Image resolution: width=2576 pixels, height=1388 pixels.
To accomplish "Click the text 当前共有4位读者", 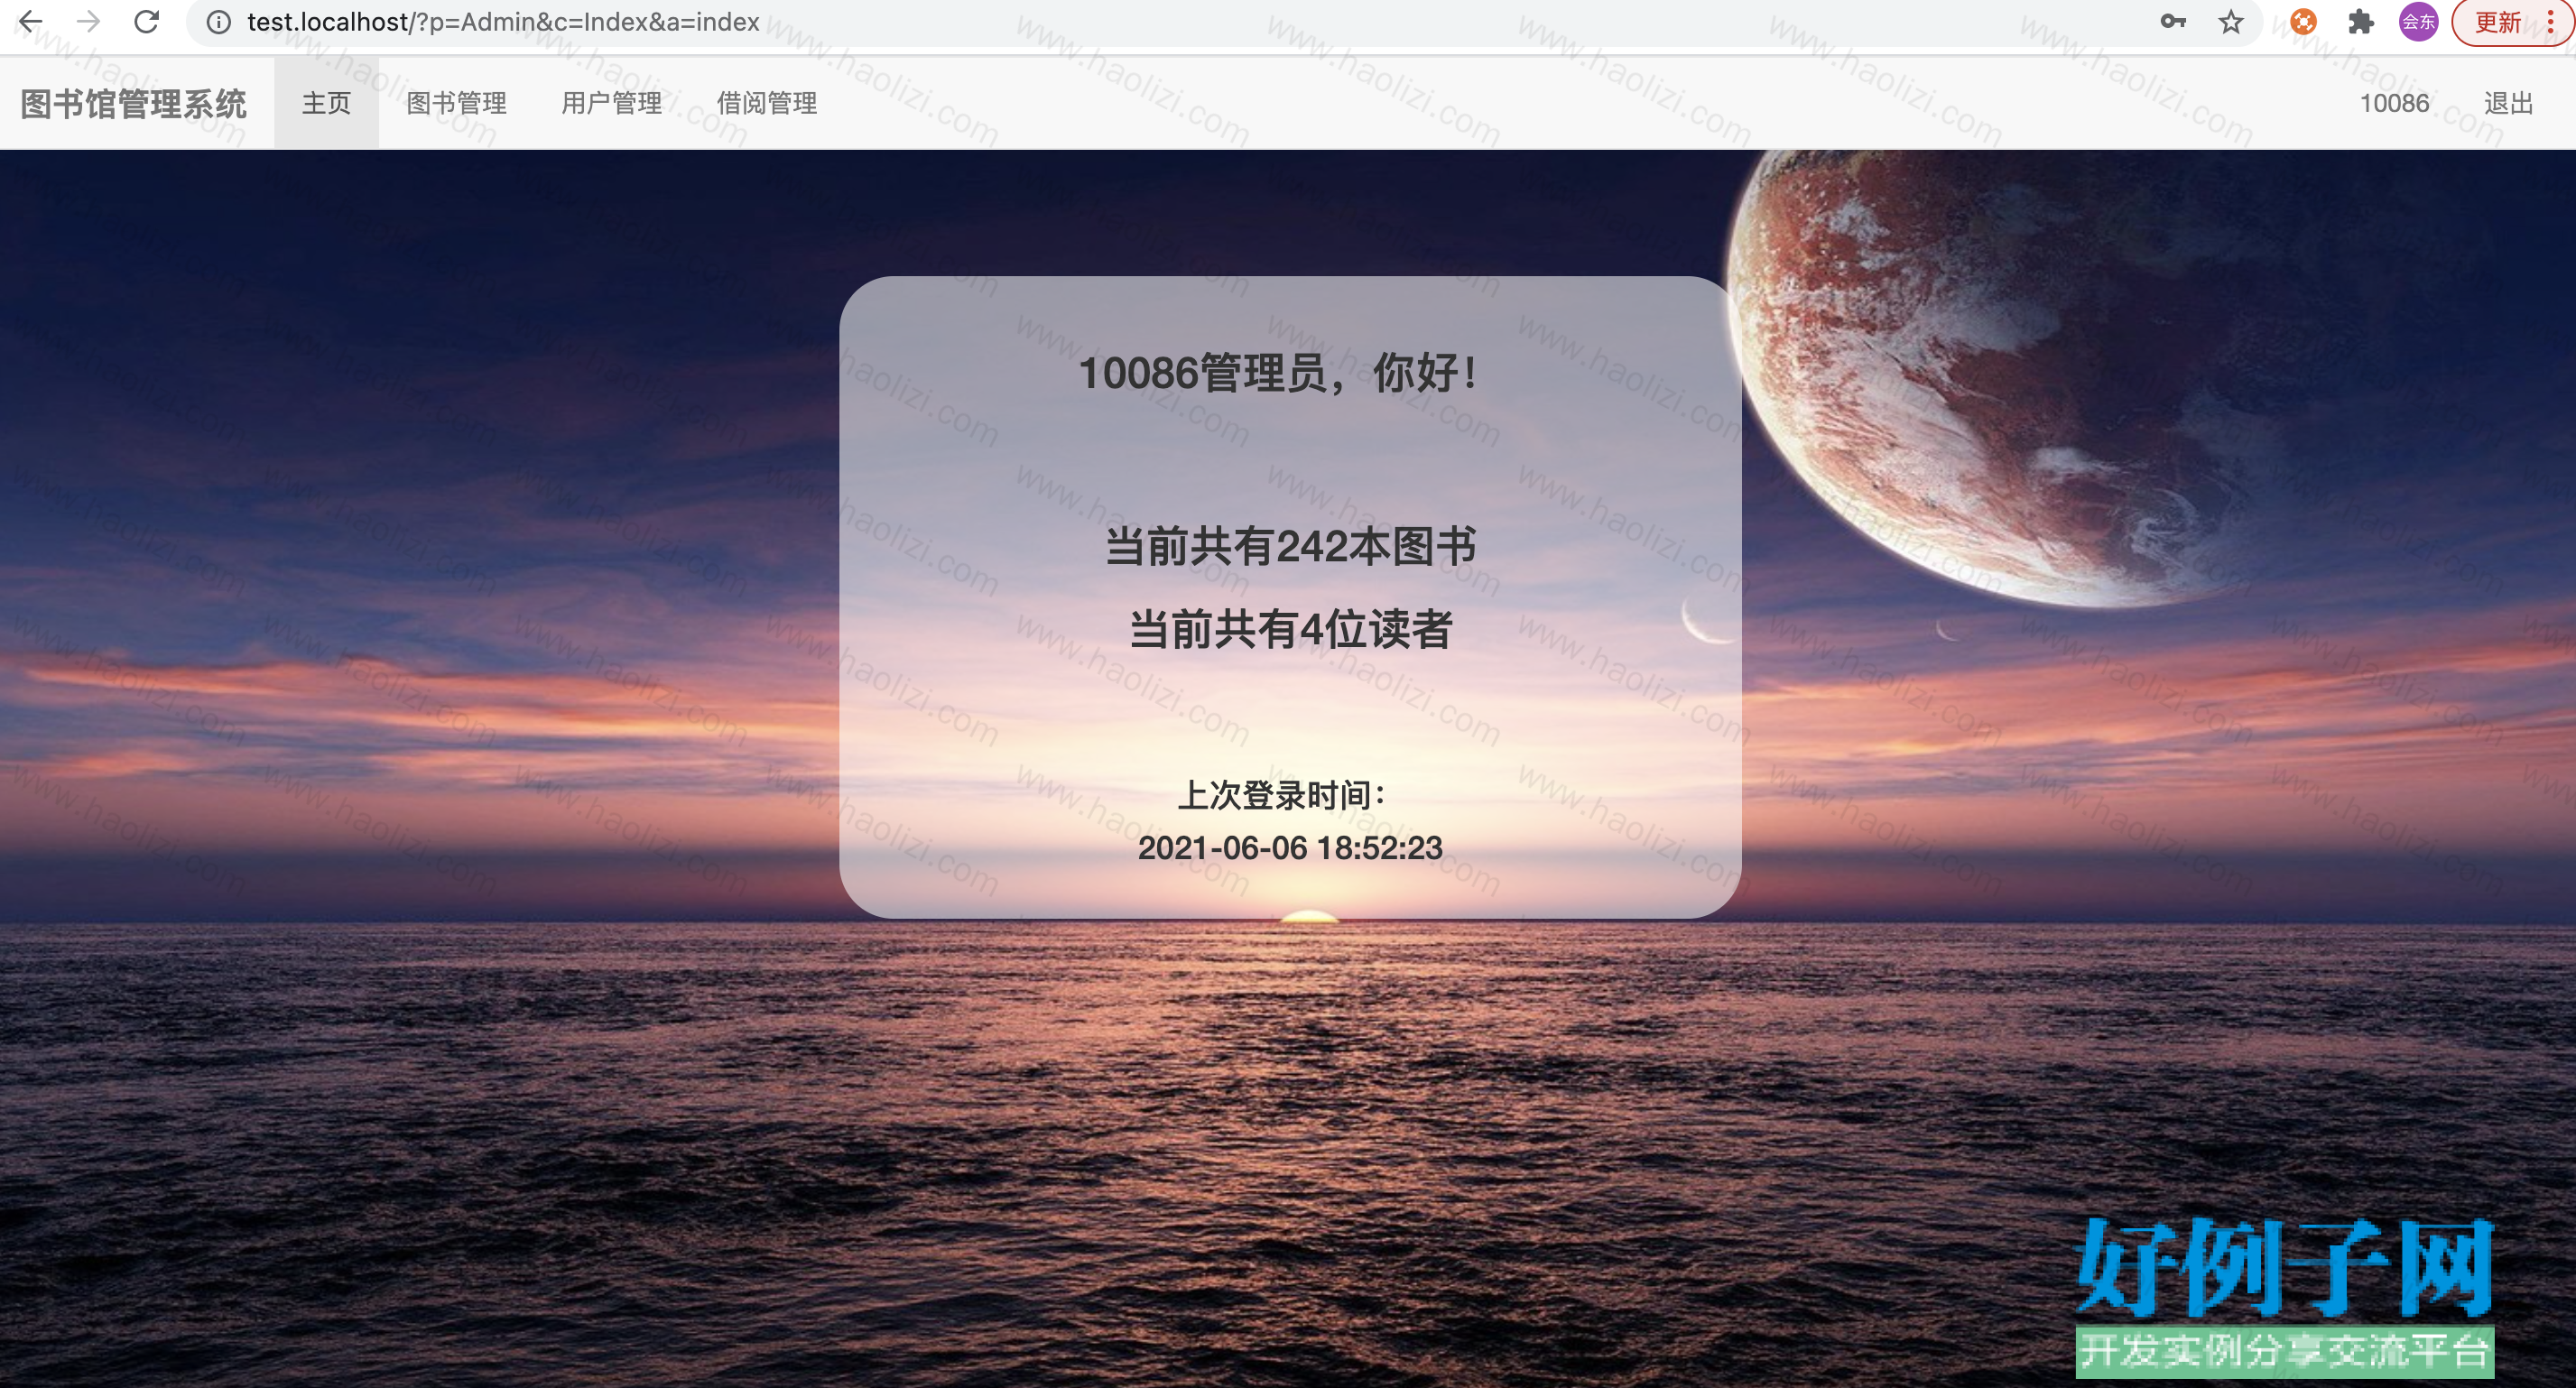I will (x=1290, y=629).
